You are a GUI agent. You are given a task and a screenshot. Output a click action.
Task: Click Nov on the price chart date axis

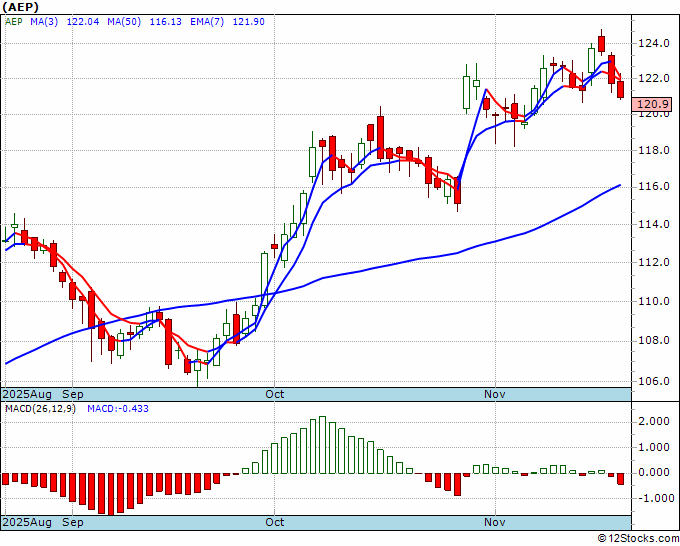click(x=495, y=394)
